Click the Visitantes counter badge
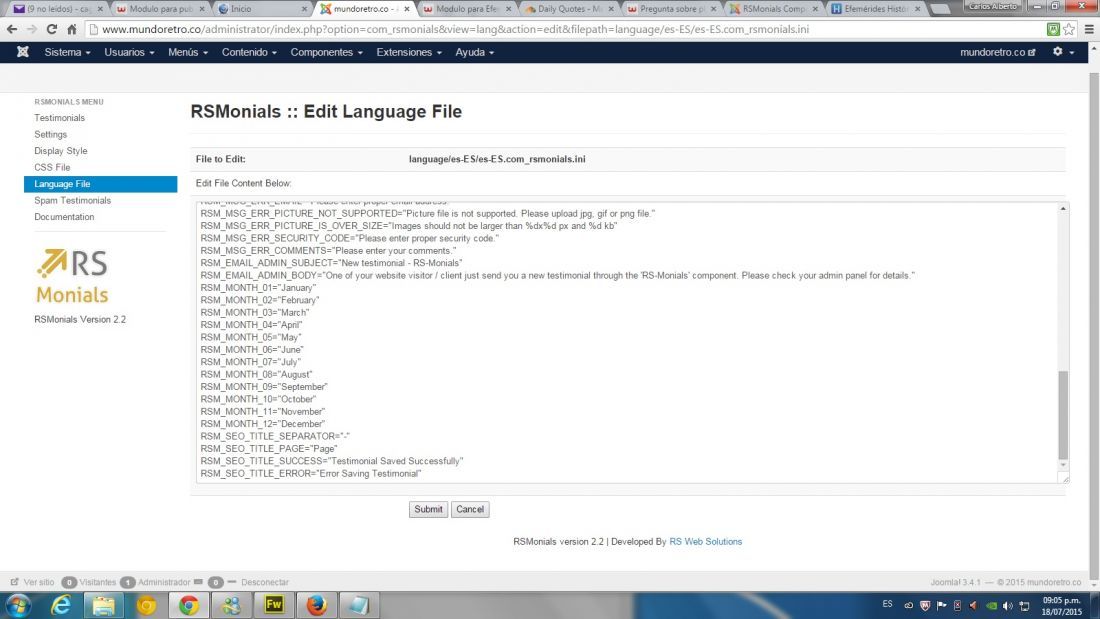The width and height of the screenshot is (1100, 619). (x=69, y=582)
